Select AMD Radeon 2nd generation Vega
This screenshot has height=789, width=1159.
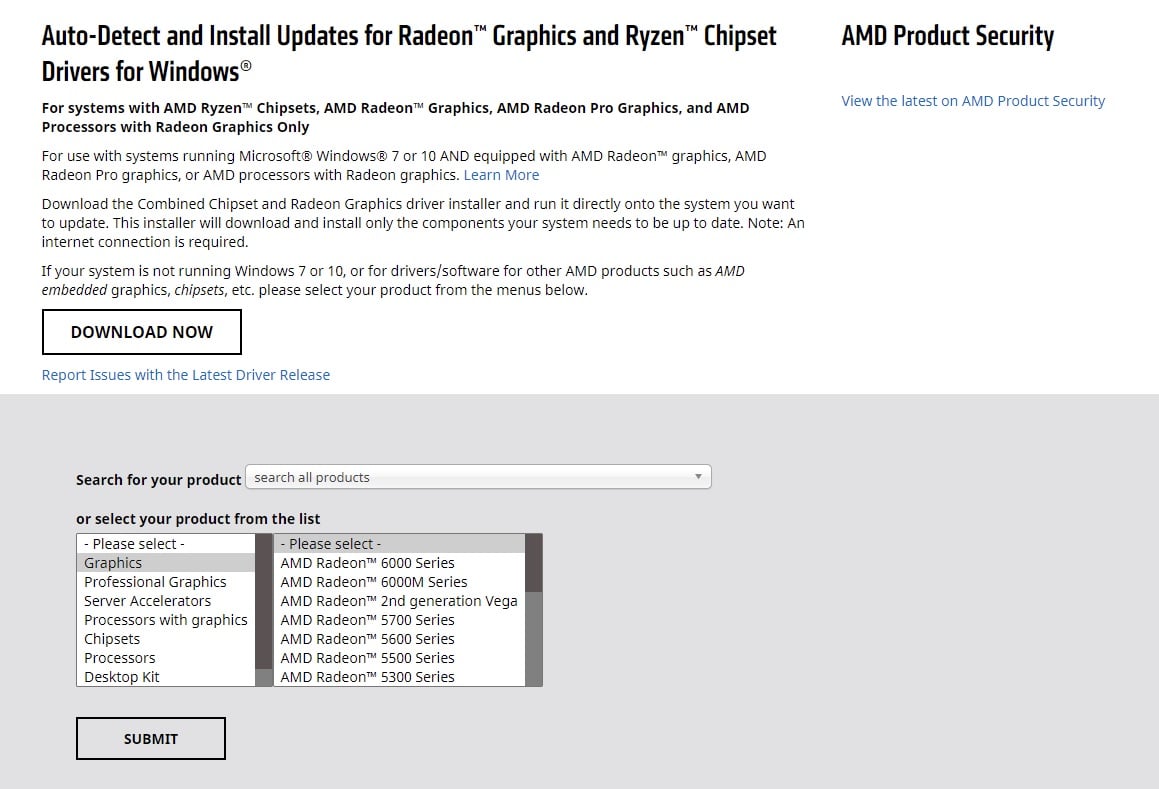[x=399, y=601]
